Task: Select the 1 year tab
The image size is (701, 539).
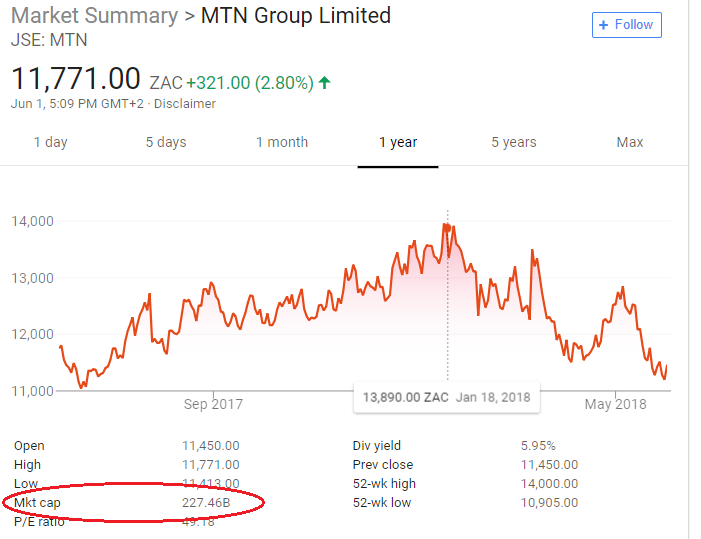Action: [398, 142]
